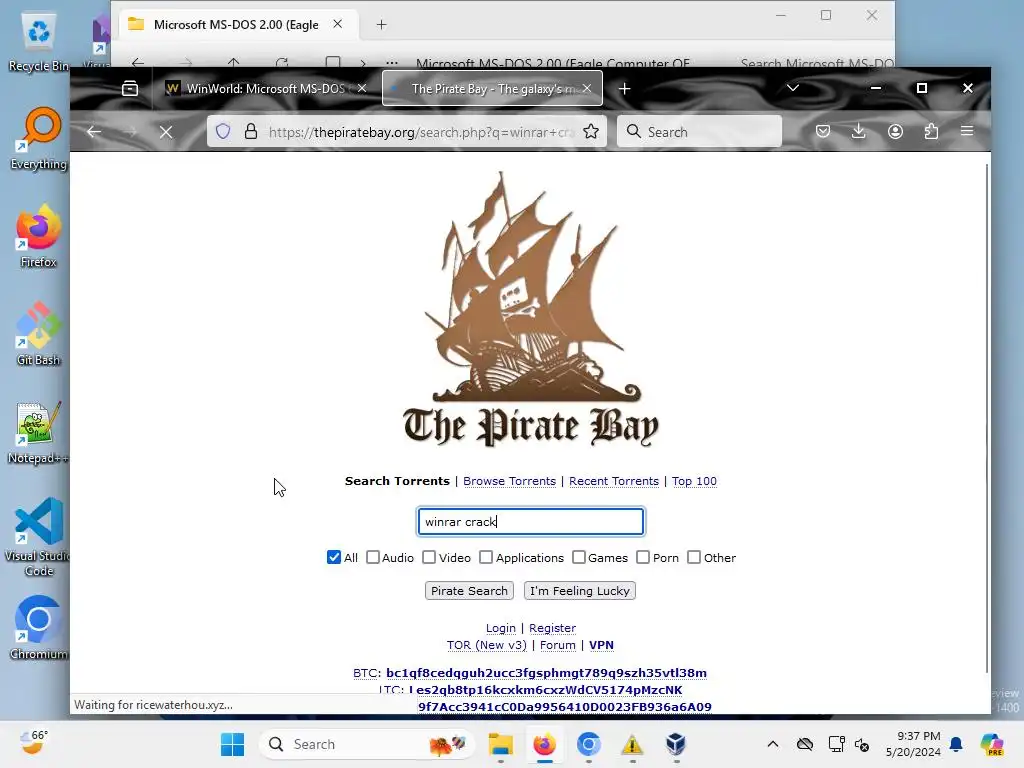The width and height of the screenshot is (1024, 768).
Task: Open Firefox account icon
Action: [895, 131]
